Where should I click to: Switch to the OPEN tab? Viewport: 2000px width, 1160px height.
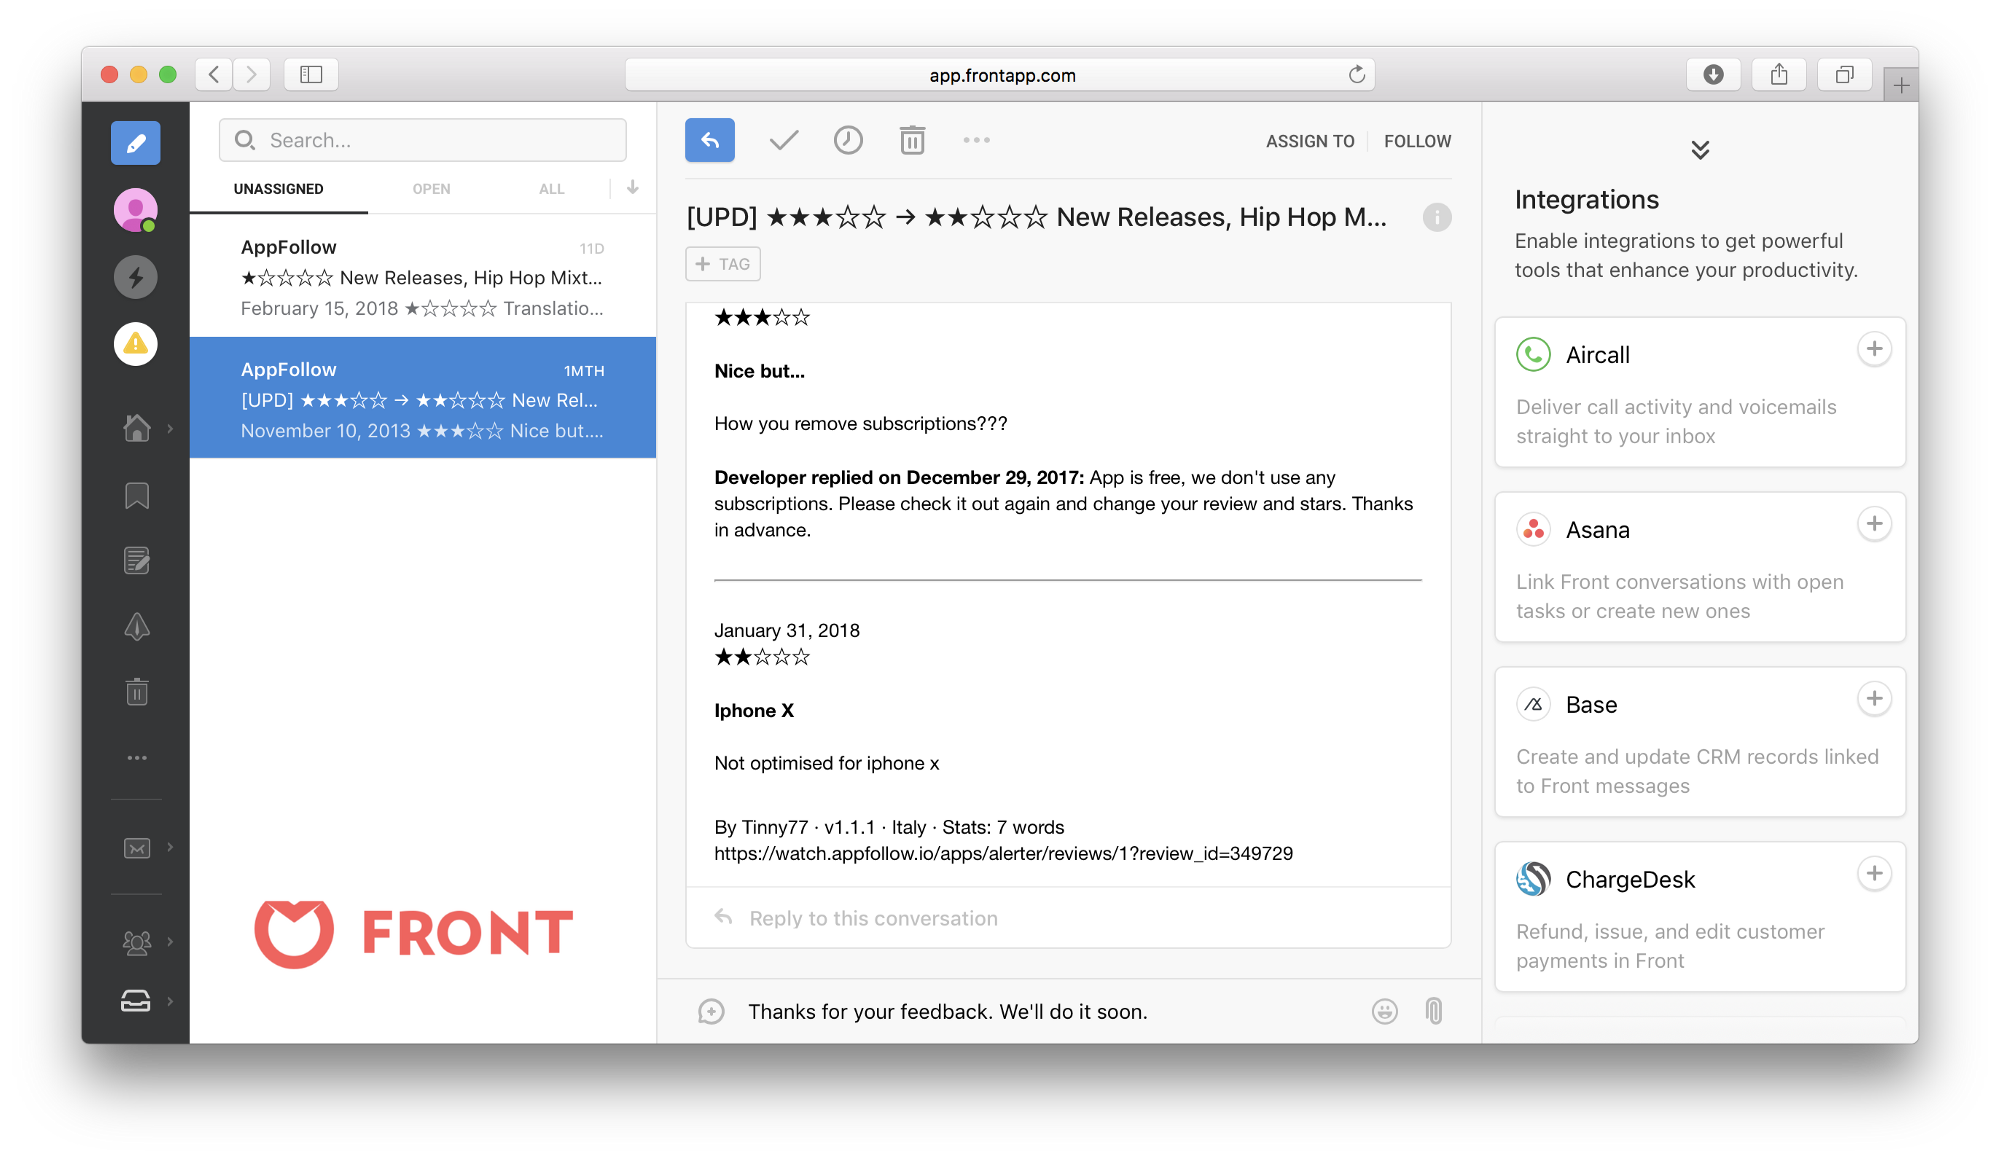tap(431, 189)
